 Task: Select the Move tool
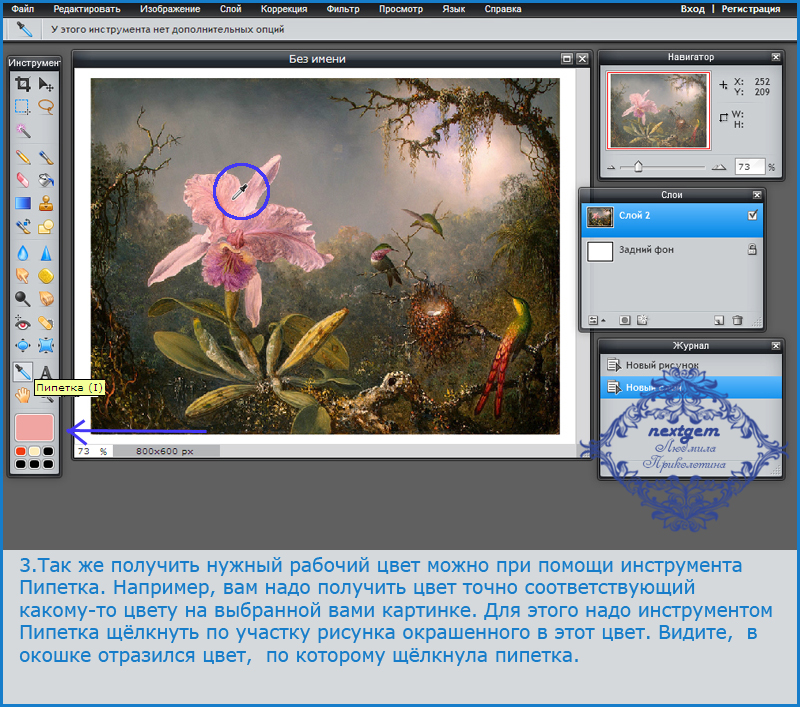coord(46,84)
